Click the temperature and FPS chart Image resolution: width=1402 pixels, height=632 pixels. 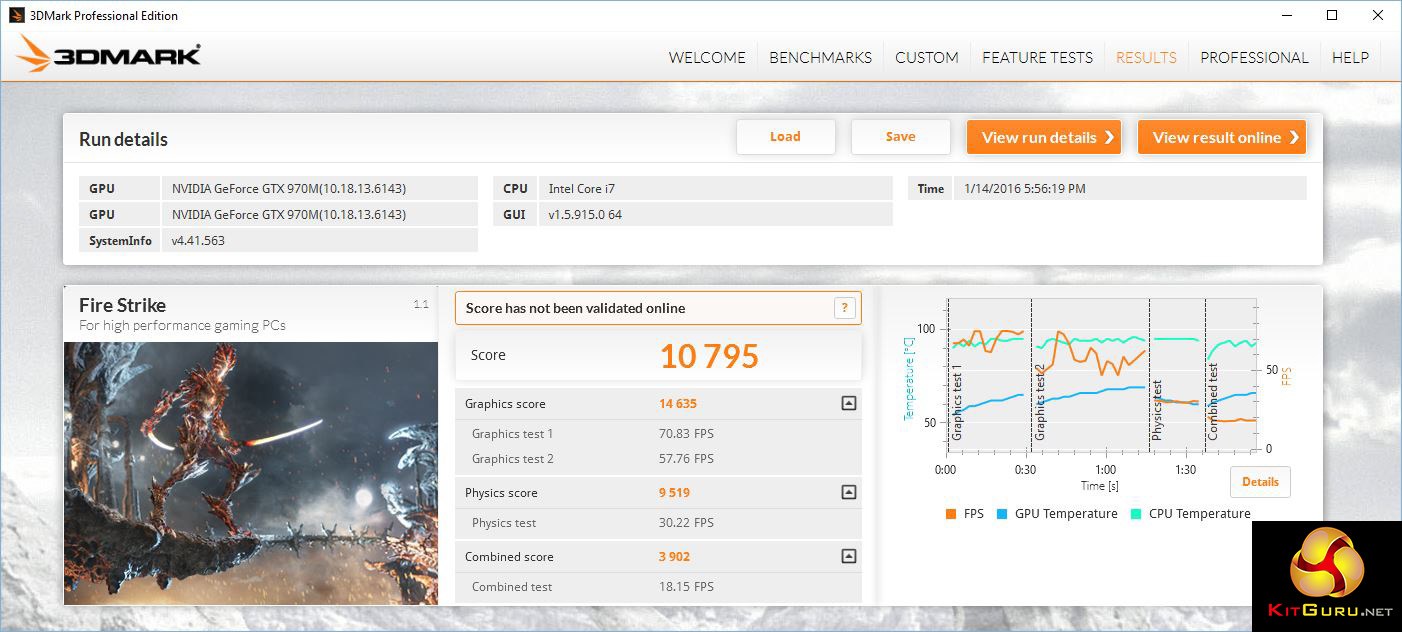point(1099,375)
